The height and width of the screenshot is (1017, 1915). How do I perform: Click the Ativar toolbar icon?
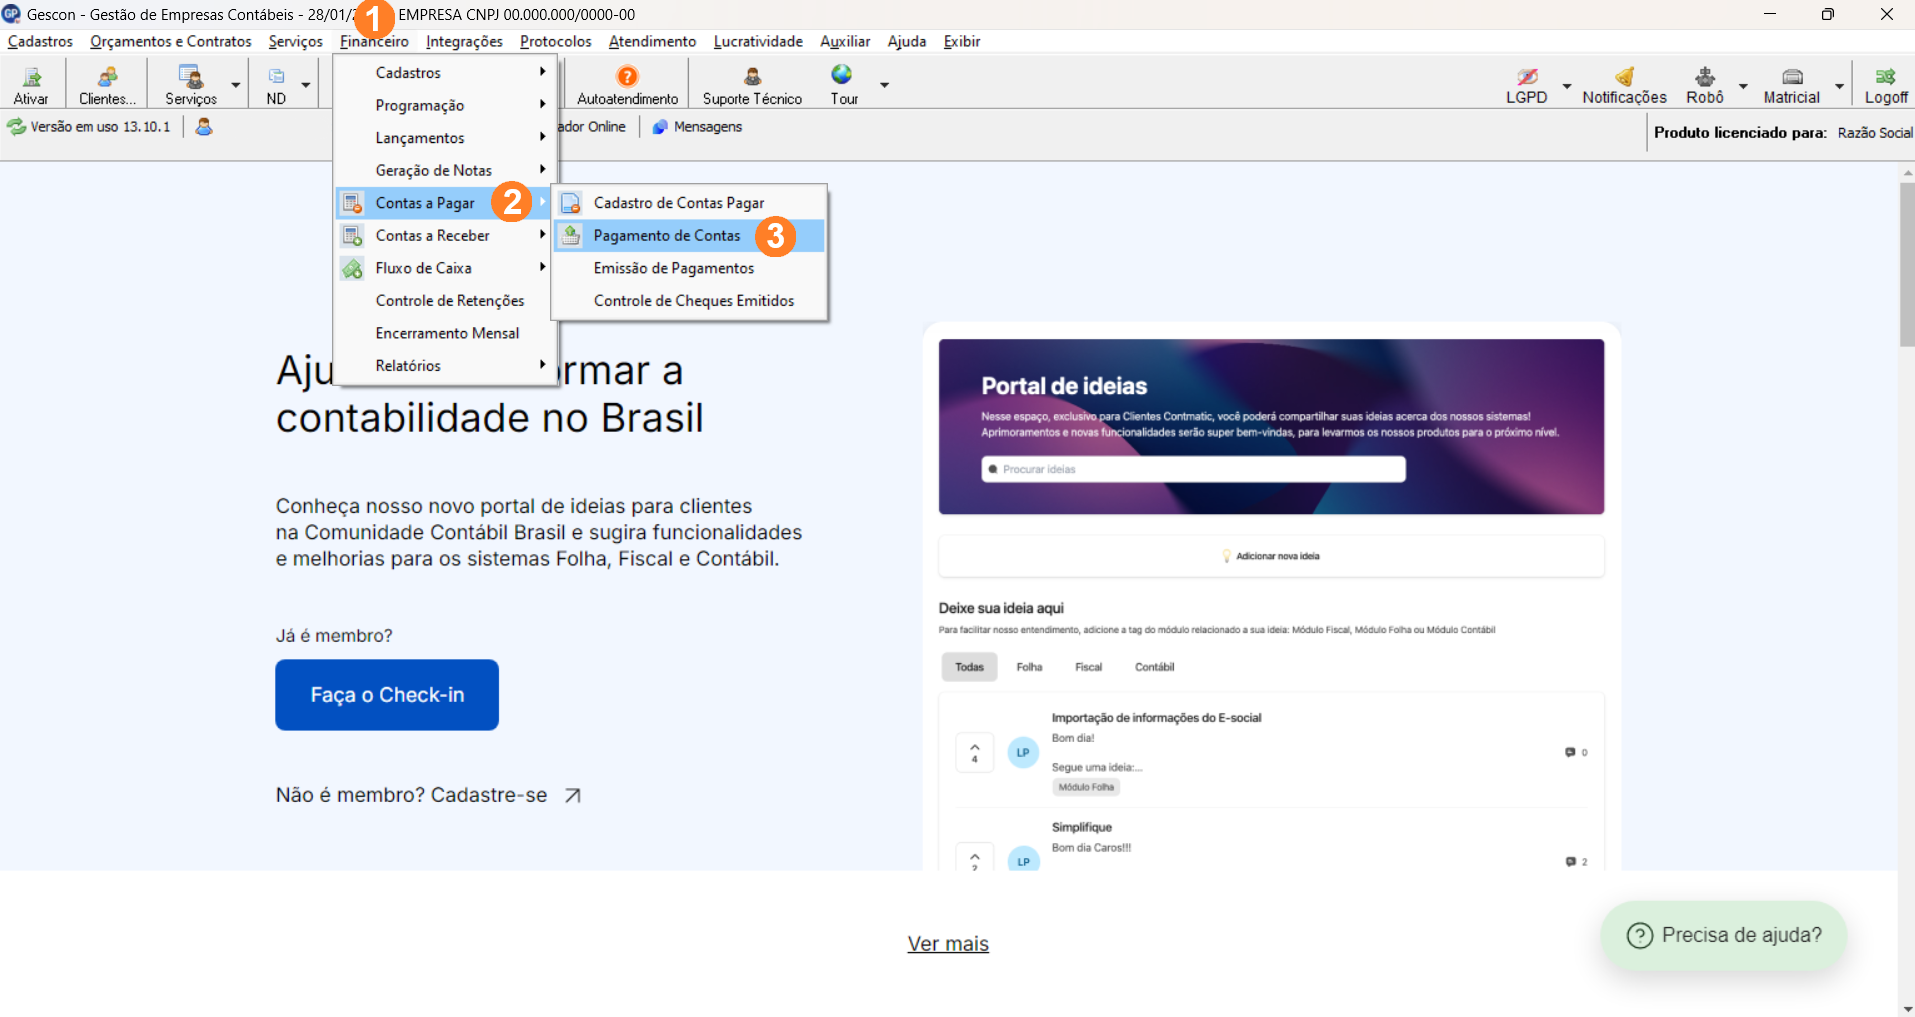(x=32, y=77)
